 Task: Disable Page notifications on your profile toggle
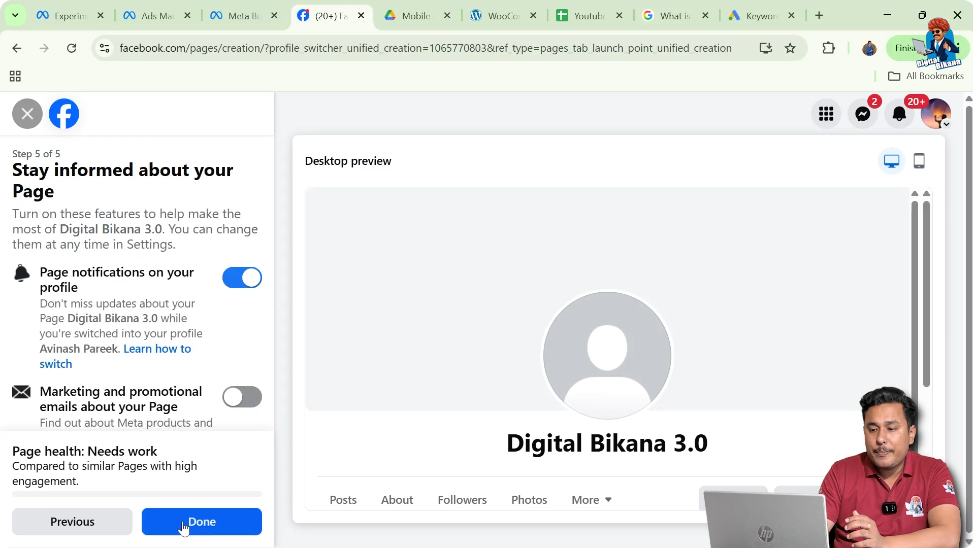[x=242, y=277]
